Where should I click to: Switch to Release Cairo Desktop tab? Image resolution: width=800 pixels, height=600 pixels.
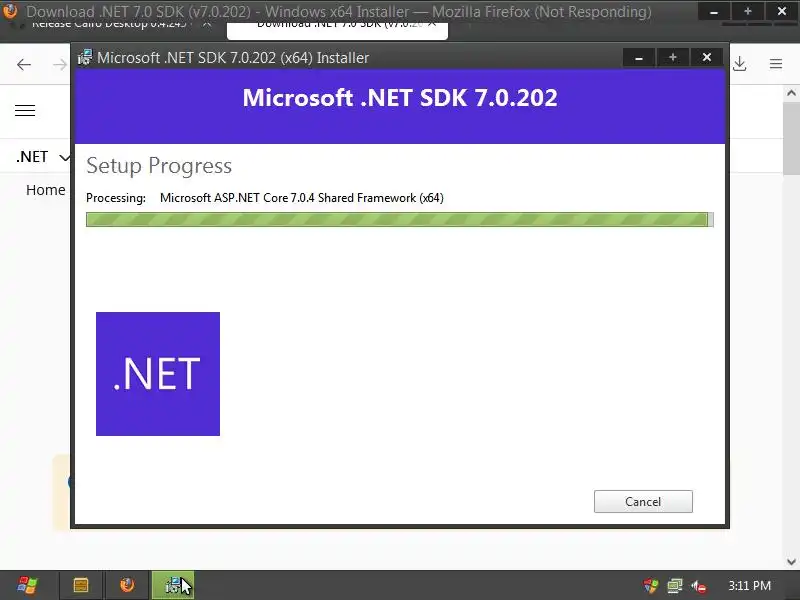click(x=108, y=25)
